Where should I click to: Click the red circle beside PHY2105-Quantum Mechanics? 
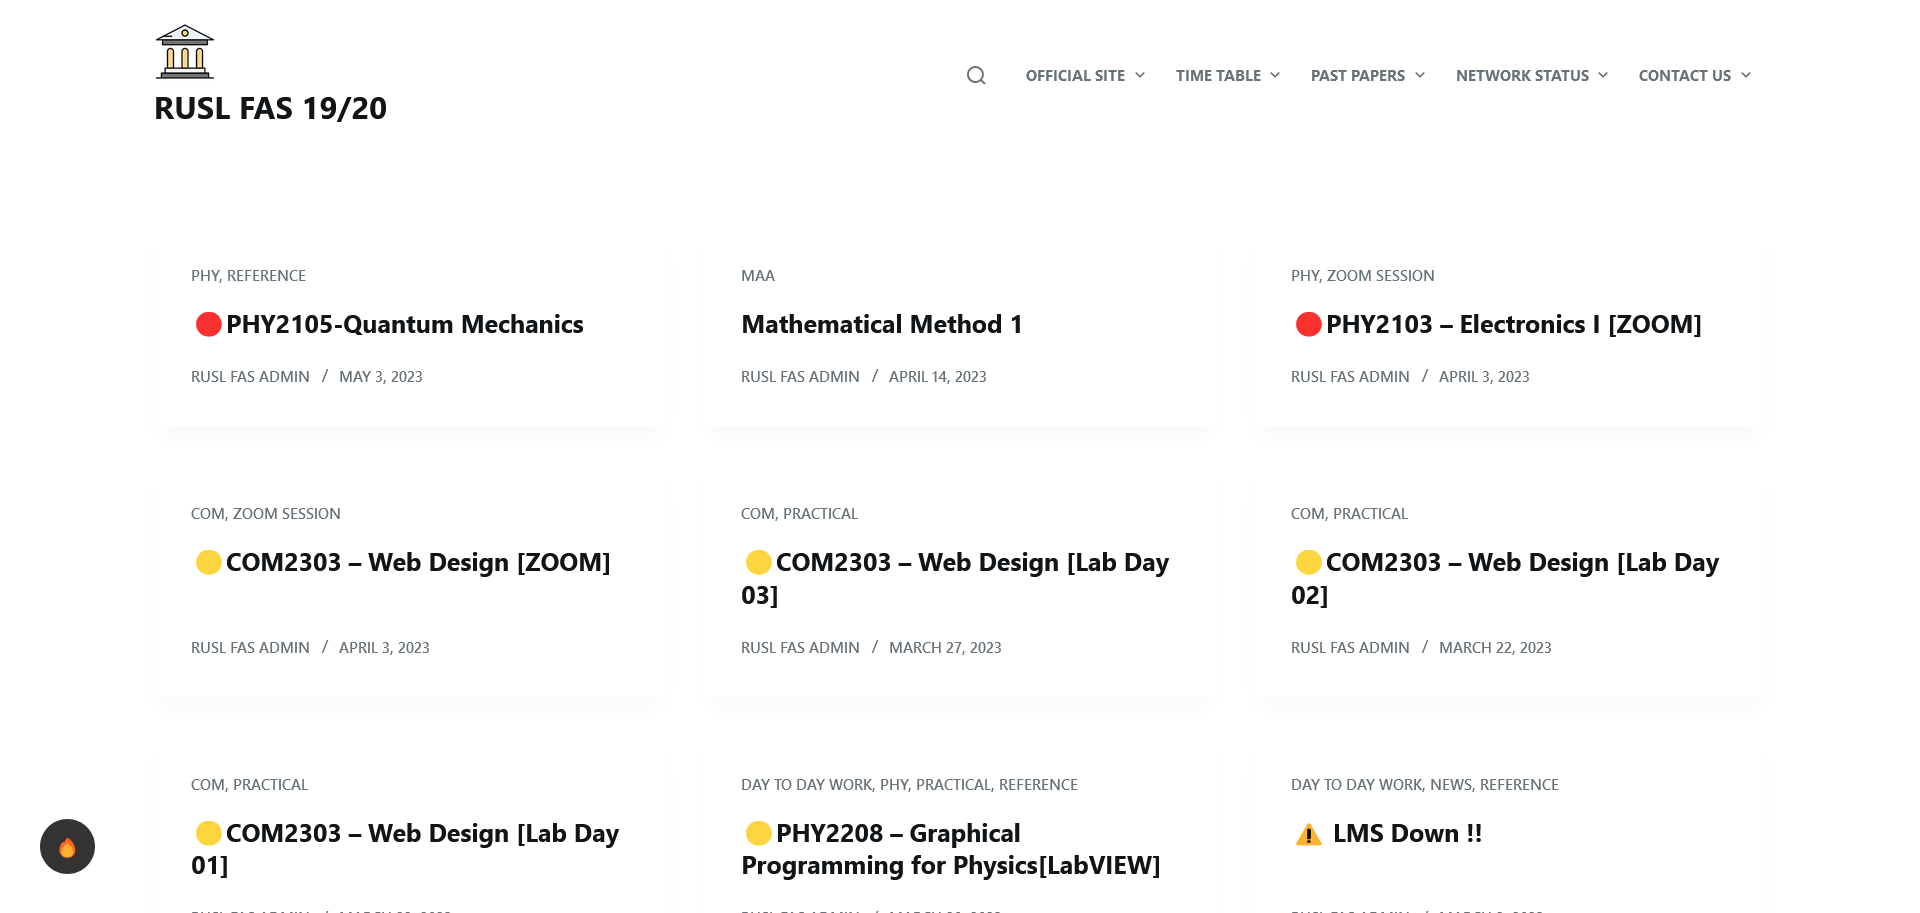(x=208, y=324)
